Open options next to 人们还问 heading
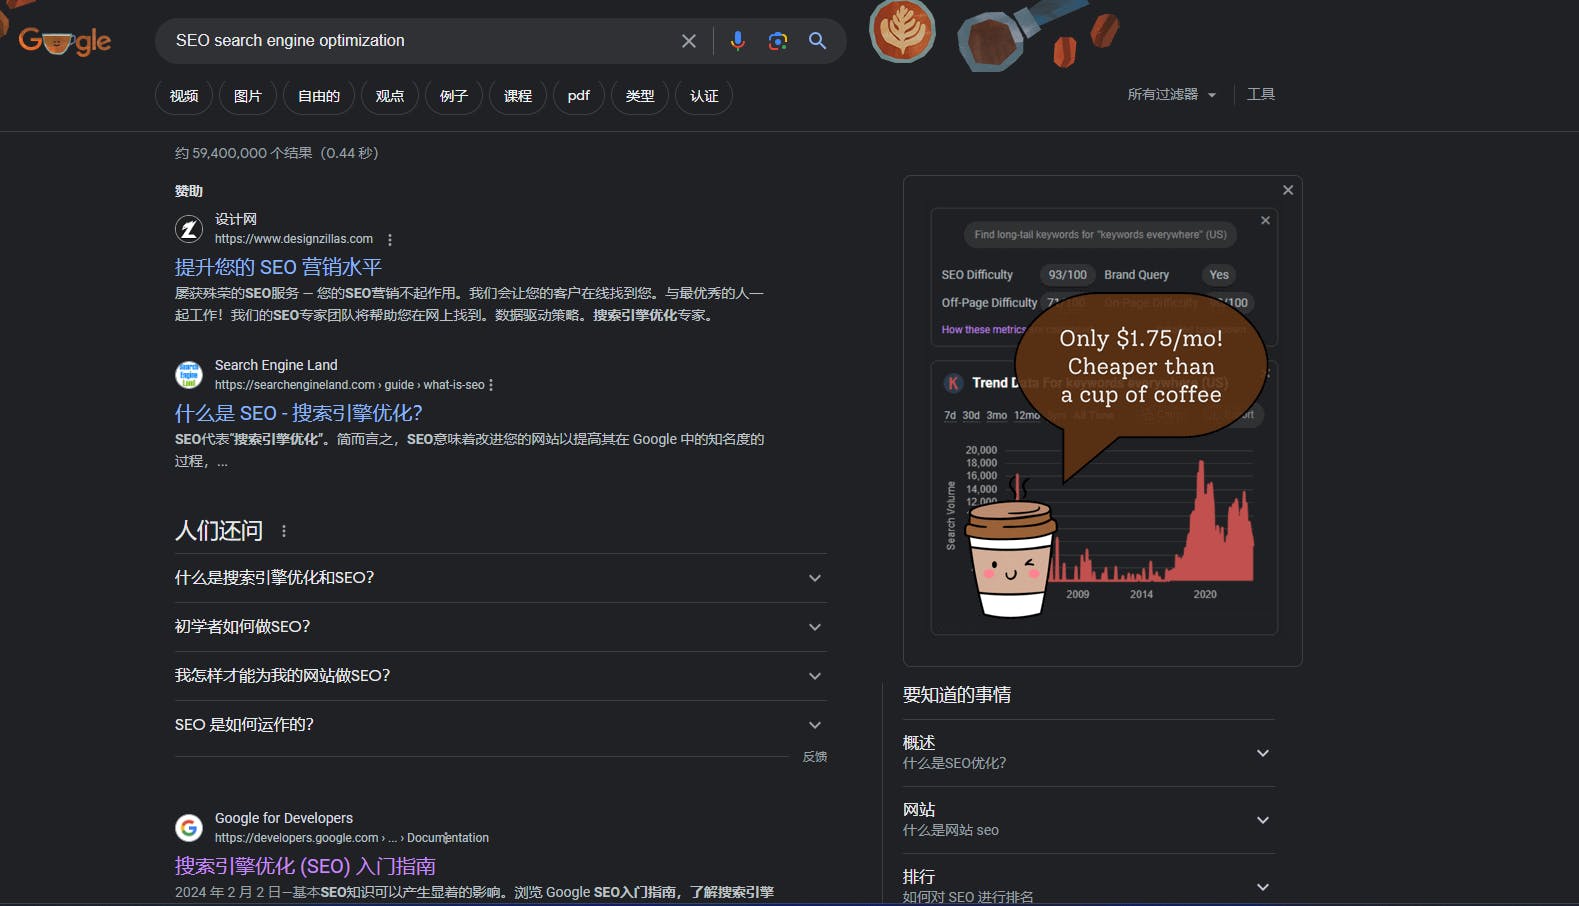Image resolution: width=1579 pixels, height=906 pixels. [x=284, y=531]
